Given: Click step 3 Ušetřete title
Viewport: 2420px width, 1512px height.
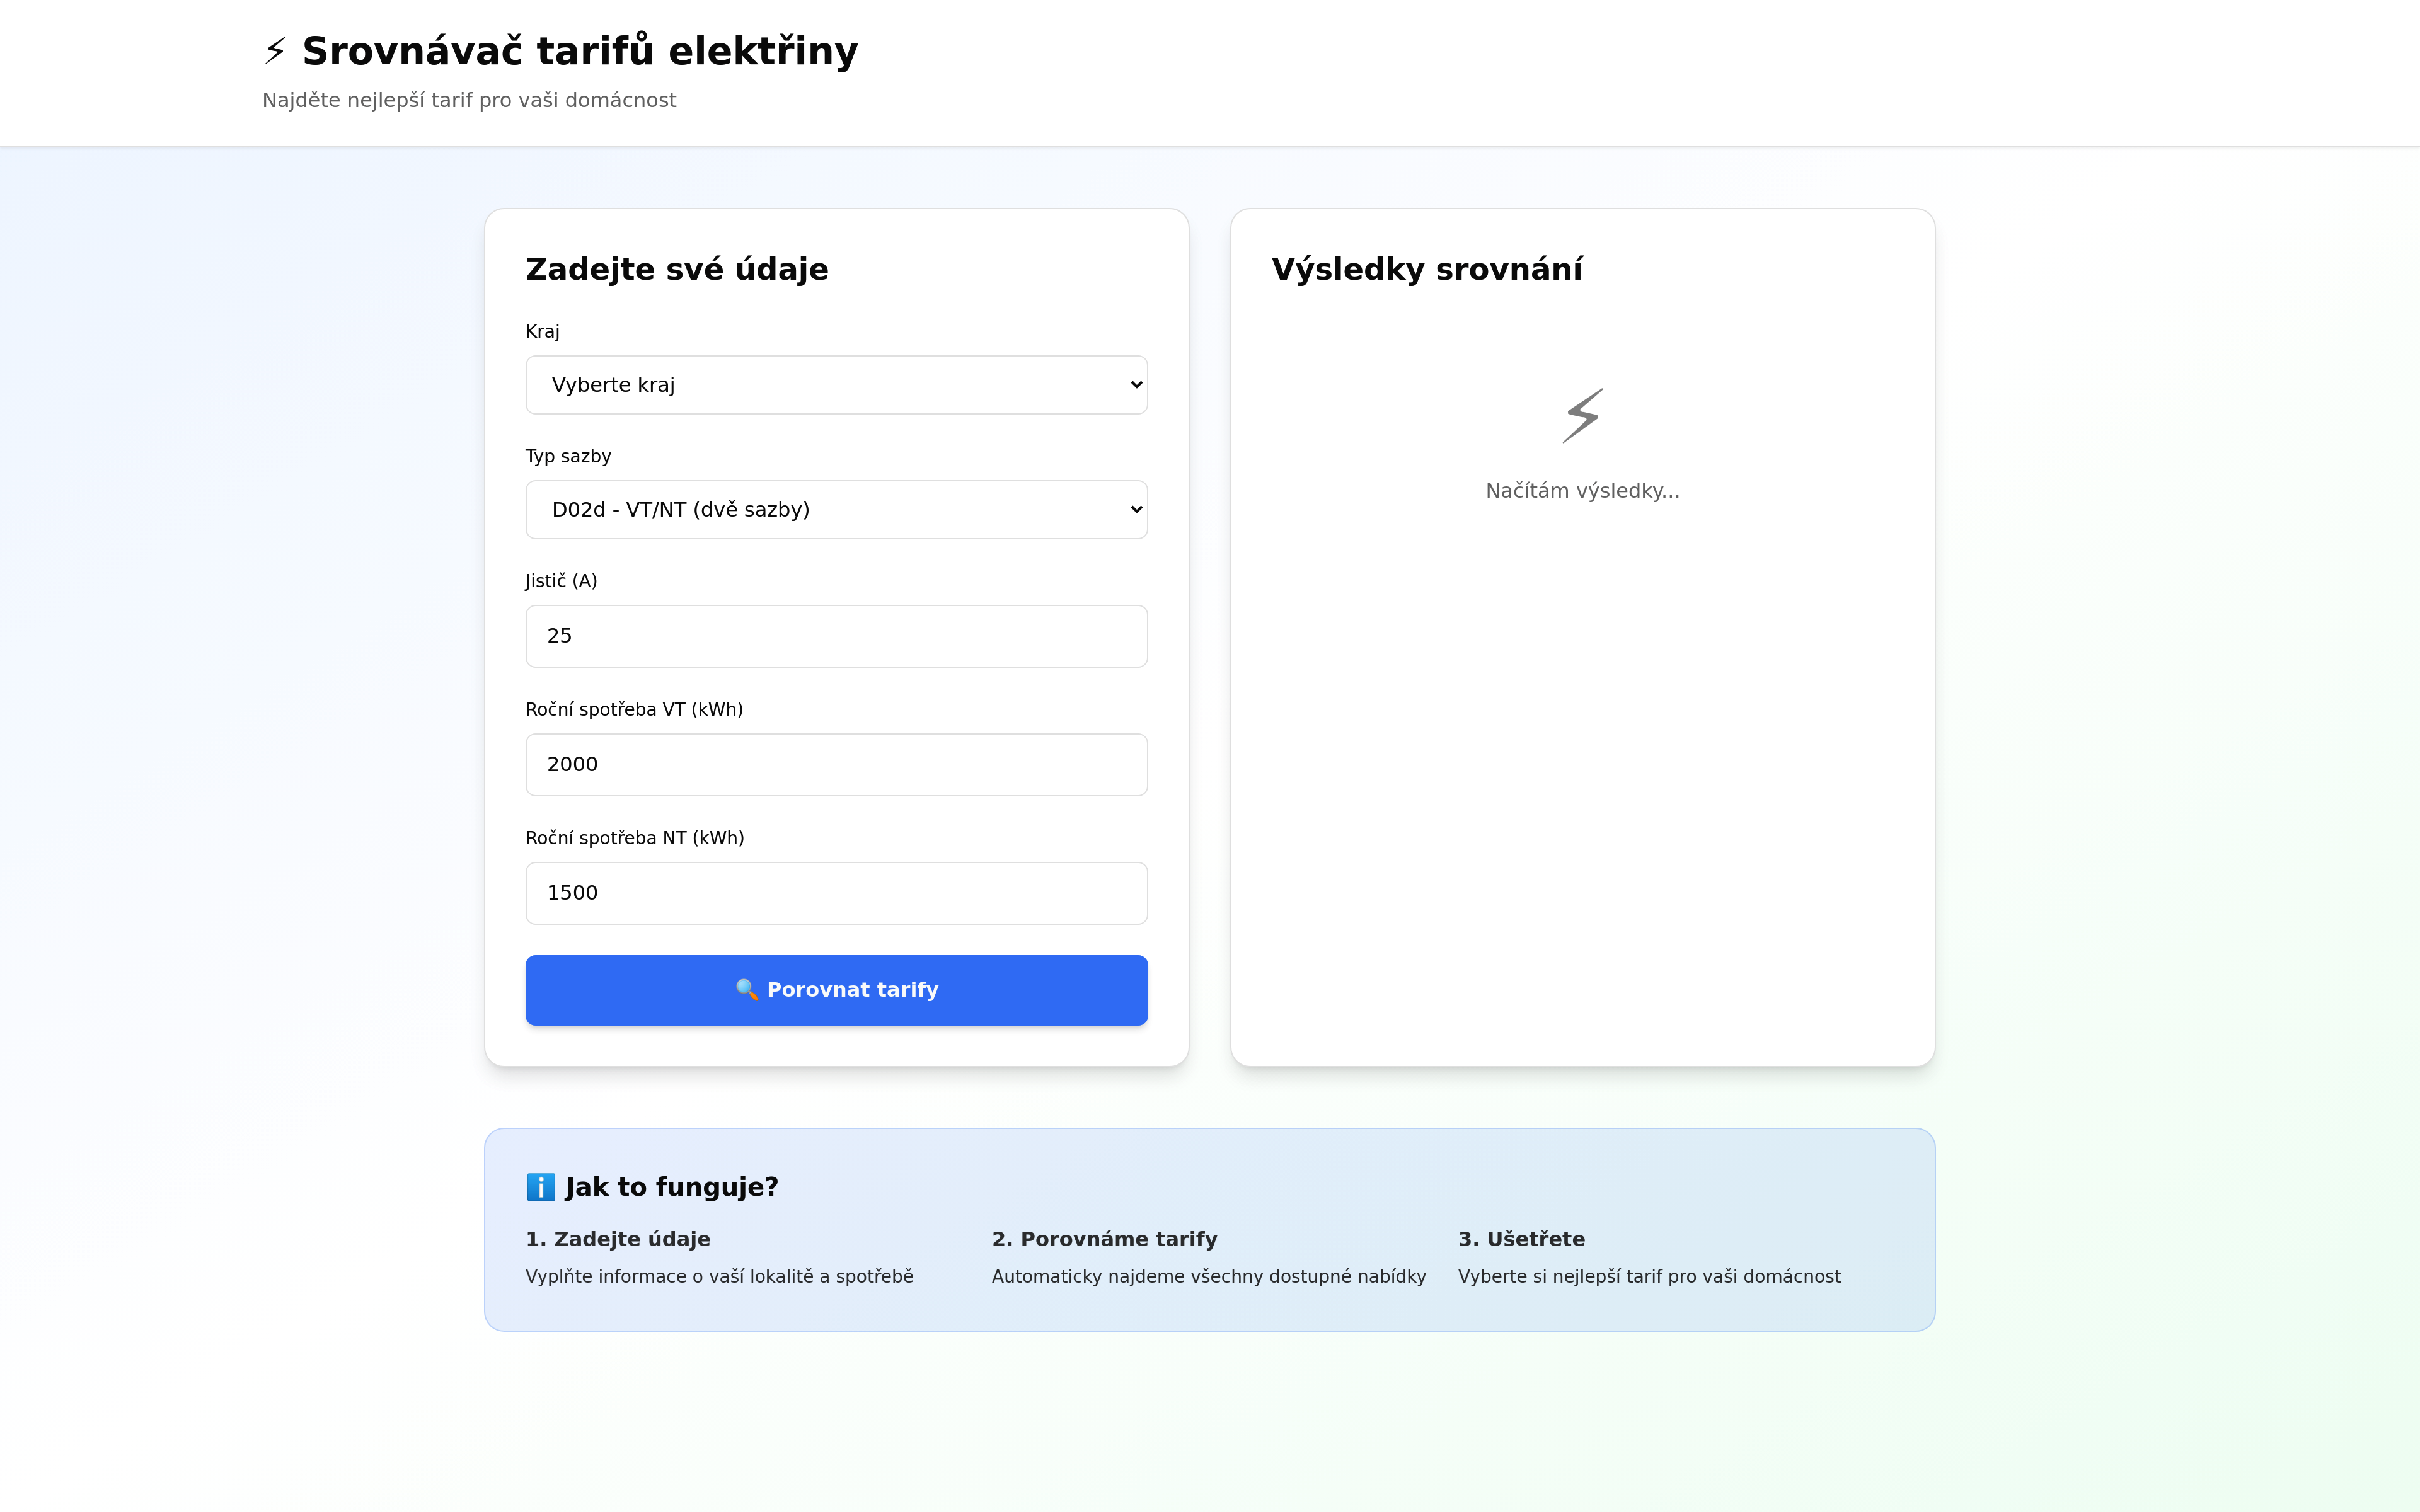Looking at the screenshot, I should pos(1521,1239).
